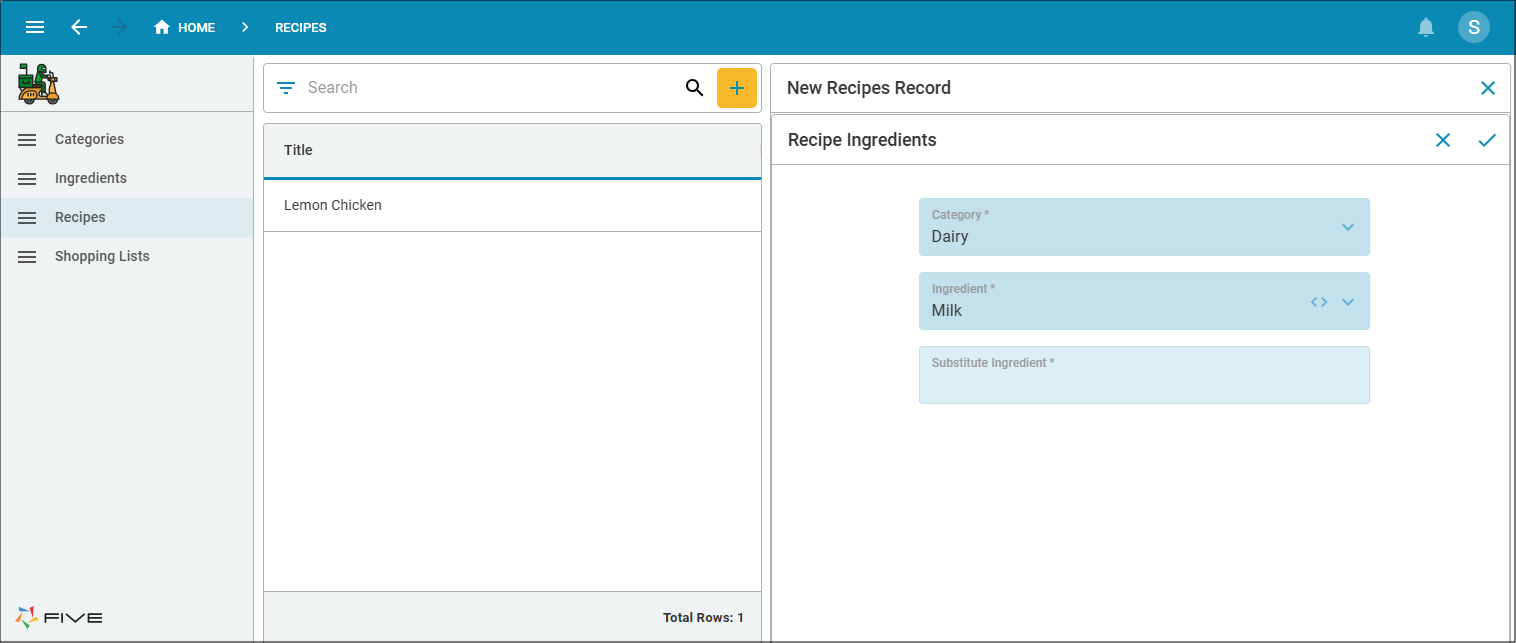1516x643 pixels.
Task: Open the user avatar S menu
Action: (1474, 27)
